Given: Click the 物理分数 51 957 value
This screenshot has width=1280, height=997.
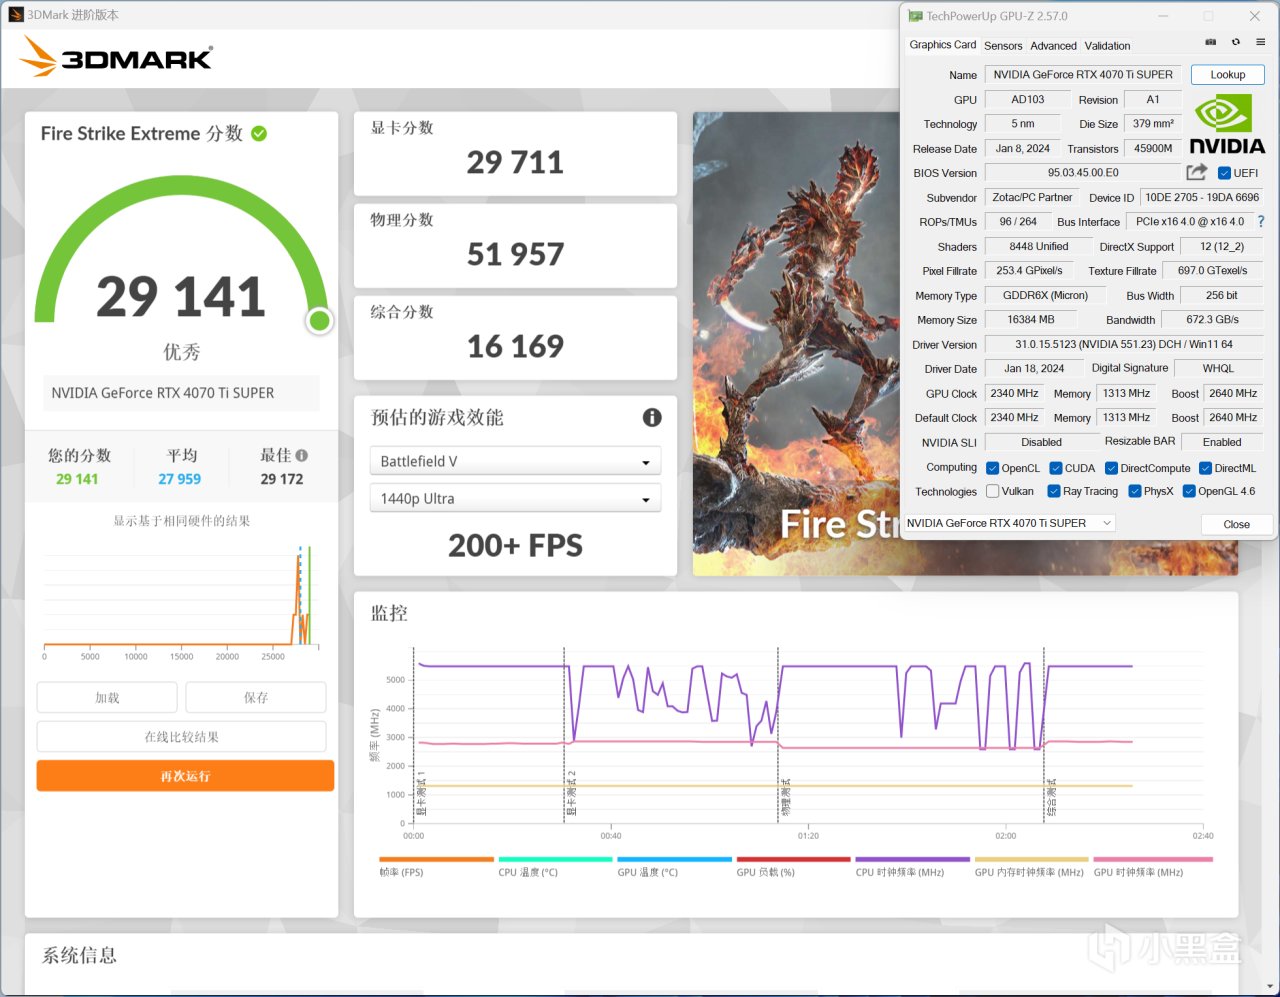Looking at the screenshot, I should click(x=515, y=254).
